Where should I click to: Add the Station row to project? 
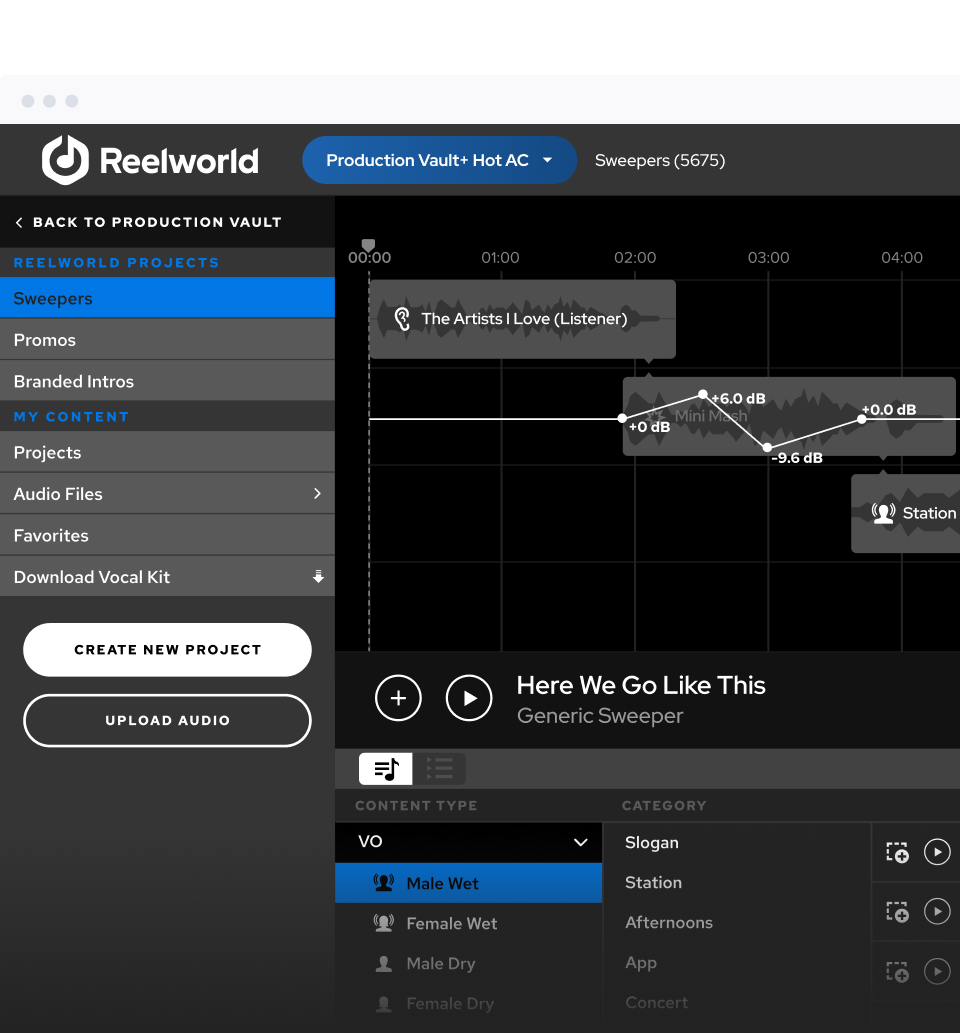click(x=897, y=911)
